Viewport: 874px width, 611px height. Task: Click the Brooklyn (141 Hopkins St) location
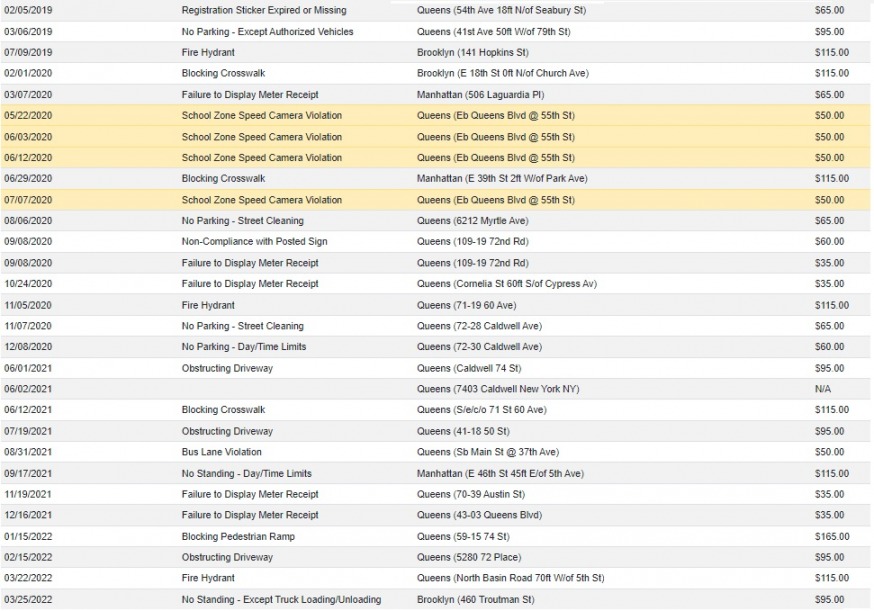[473, 52]
